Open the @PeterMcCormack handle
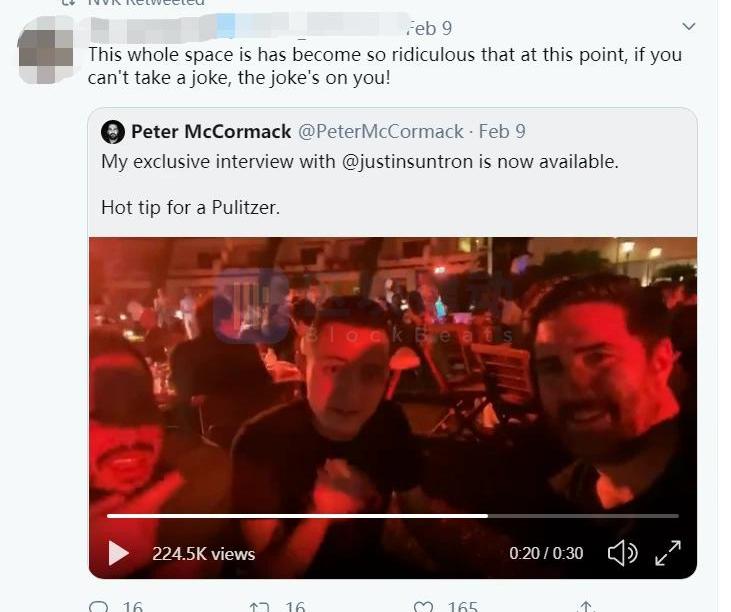This screenshot has width=731, height=612. pyautogui.click(x=381, y=132)
